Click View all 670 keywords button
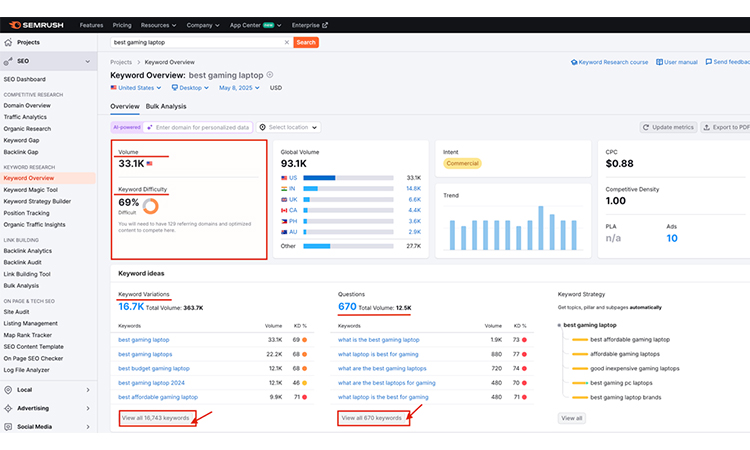This screenshot has width=750, height=450. tap(373, 418)
